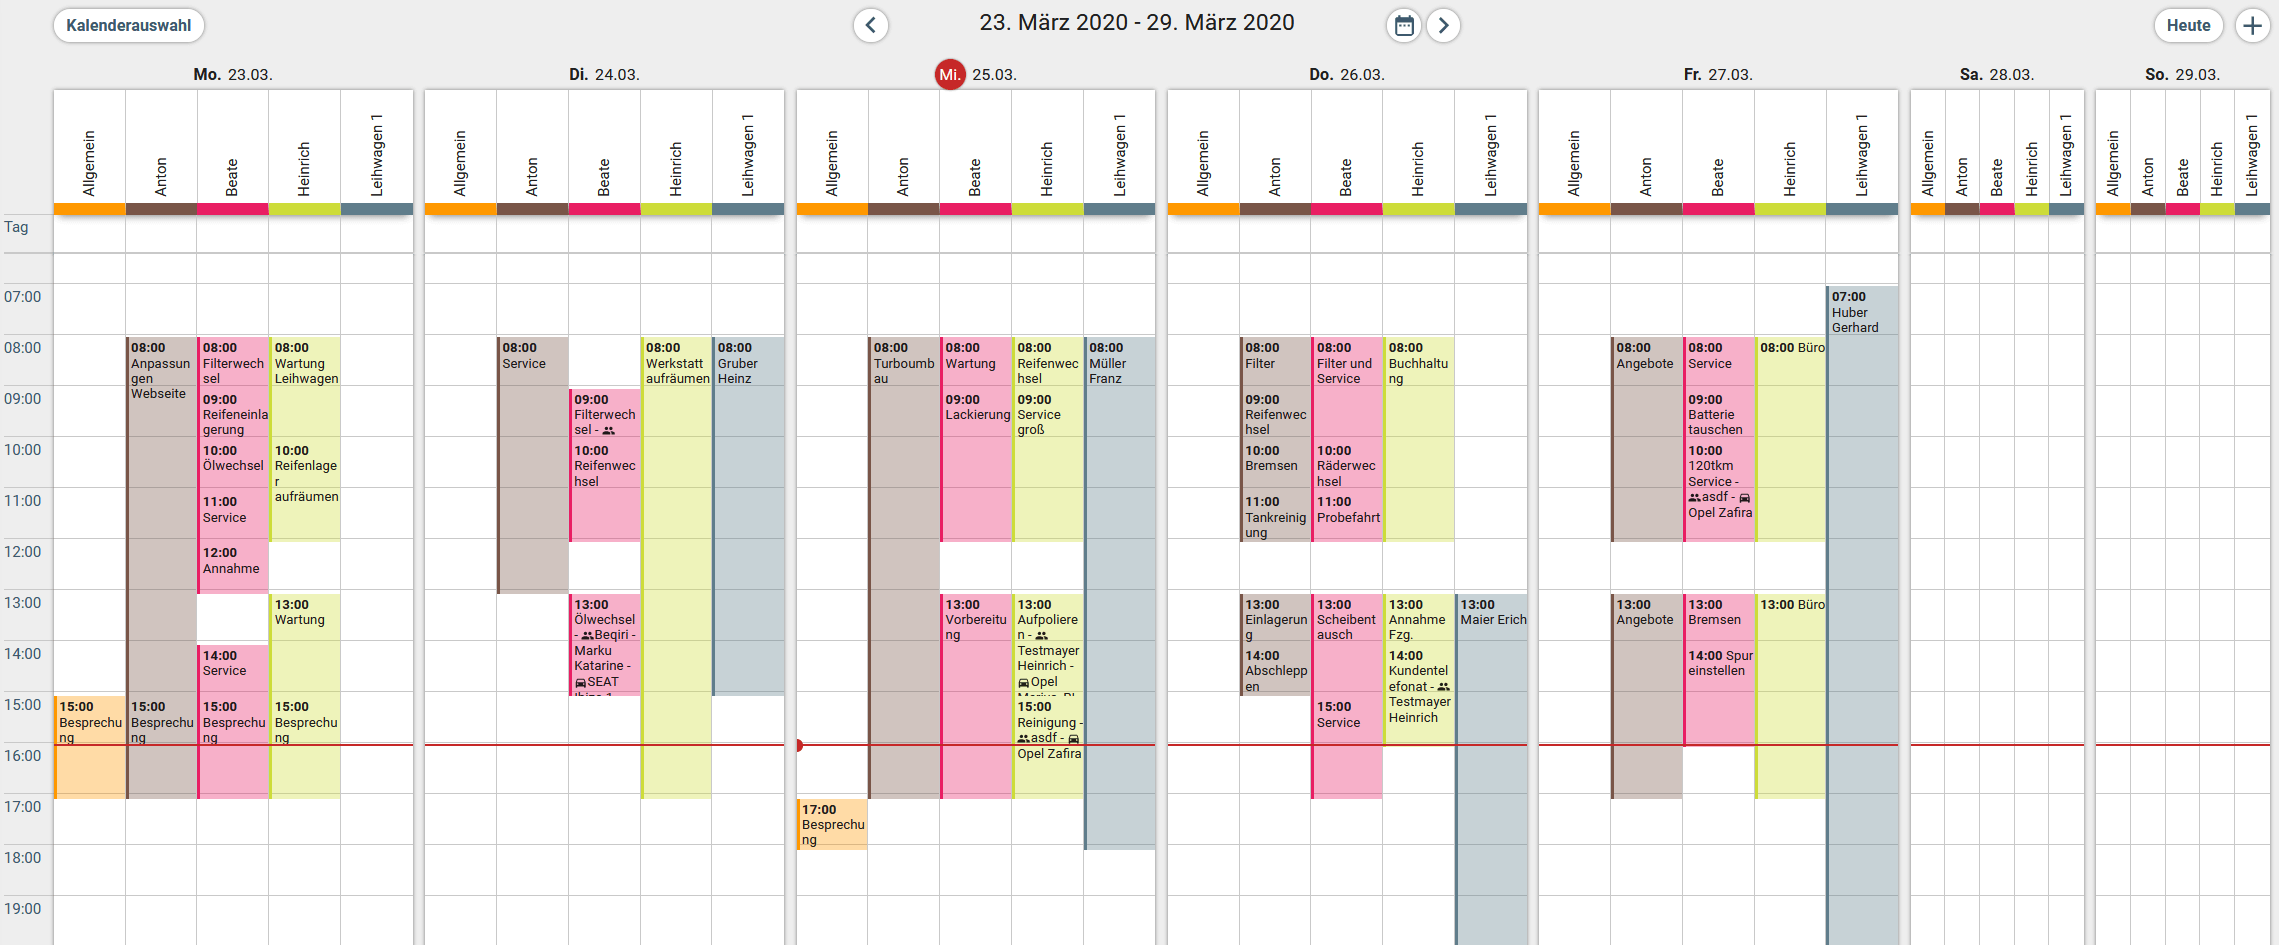Open Thursday 11:00 Tankreinigung appointment

[x=1275, y=516]
